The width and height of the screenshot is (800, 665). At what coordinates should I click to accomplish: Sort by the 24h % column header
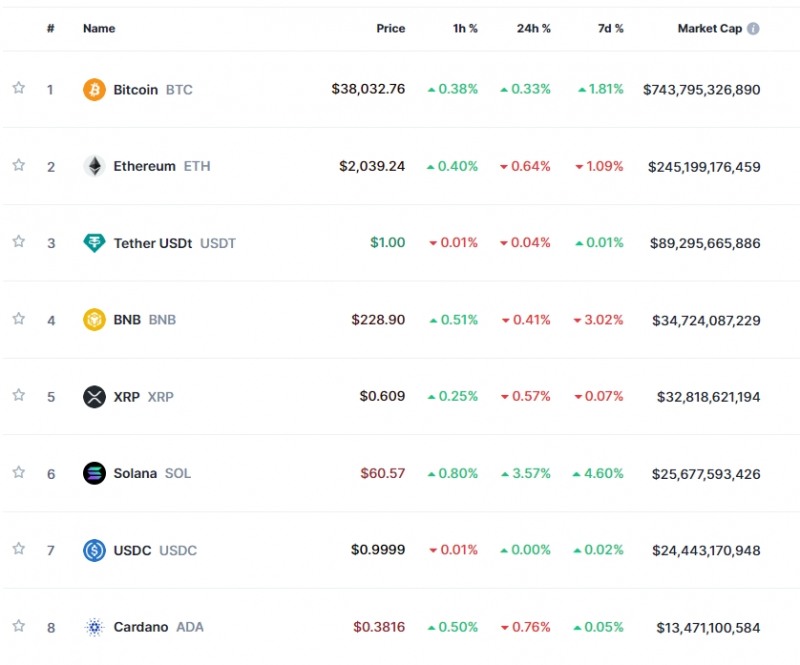(x=533, y=29)
